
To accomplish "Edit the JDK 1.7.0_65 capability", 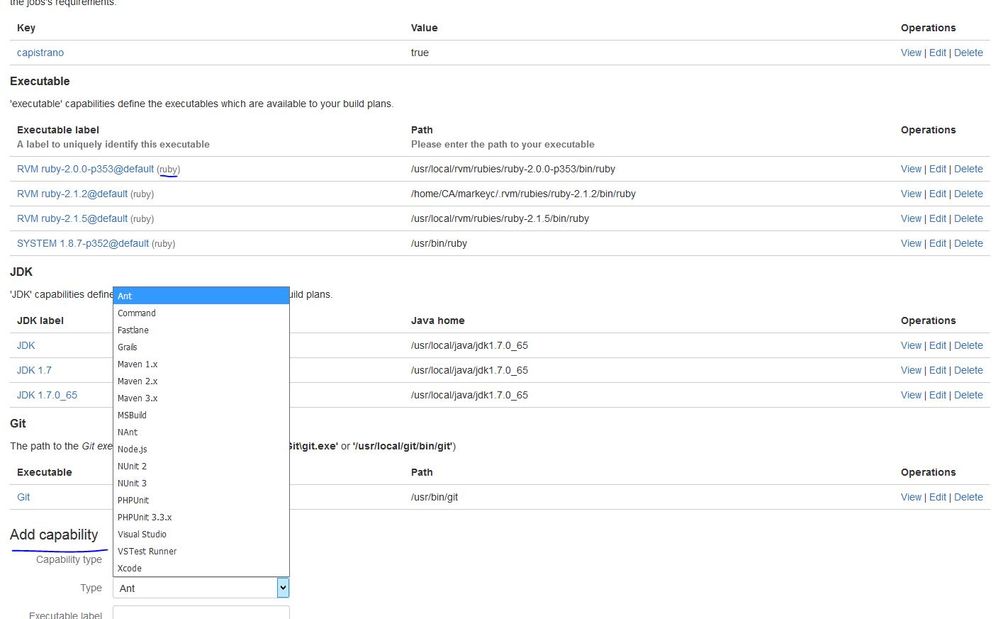I will point(938,395).
